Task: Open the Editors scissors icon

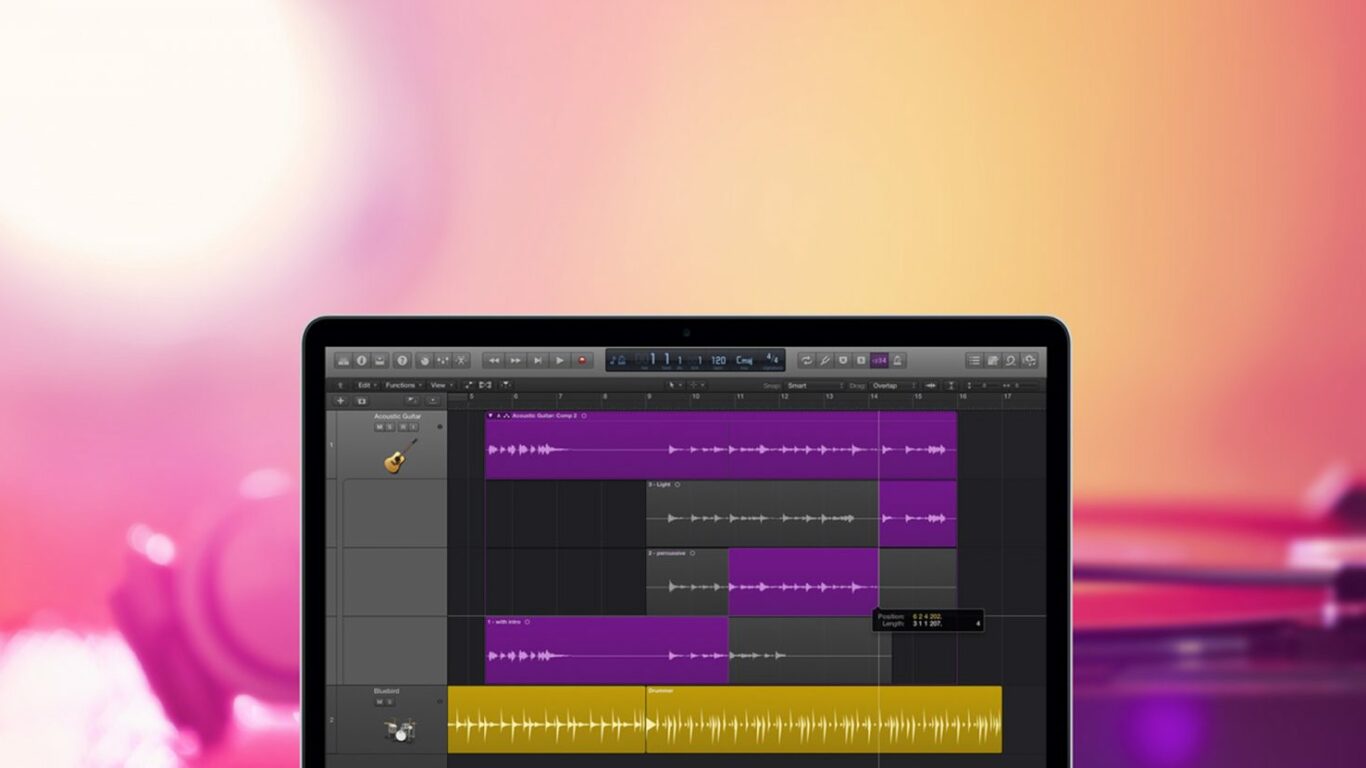Action: coord(461,361)
